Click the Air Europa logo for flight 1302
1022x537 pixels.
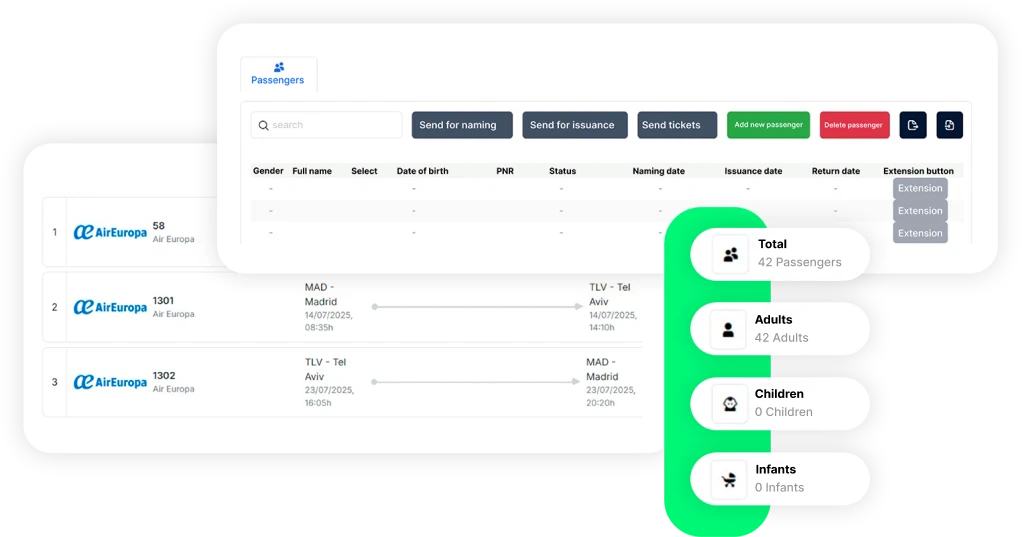pyautogui.click(x=110, y=382)
